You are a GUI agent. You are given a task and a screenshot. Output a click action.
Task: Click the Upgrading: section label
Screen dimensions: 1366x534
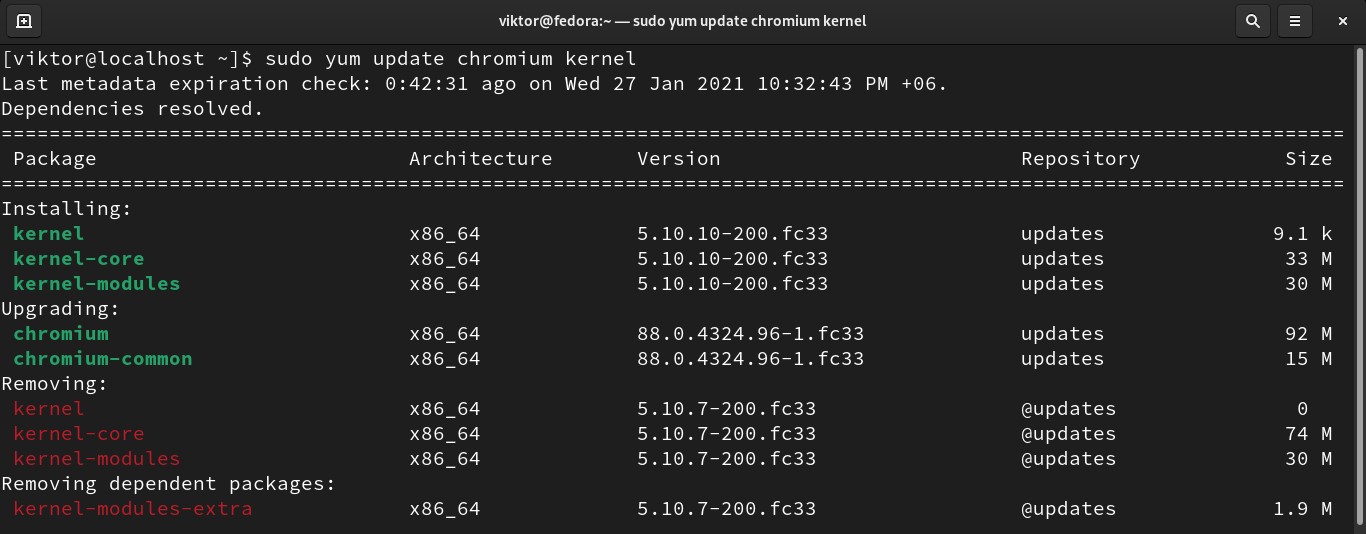[x=60, y=309]
